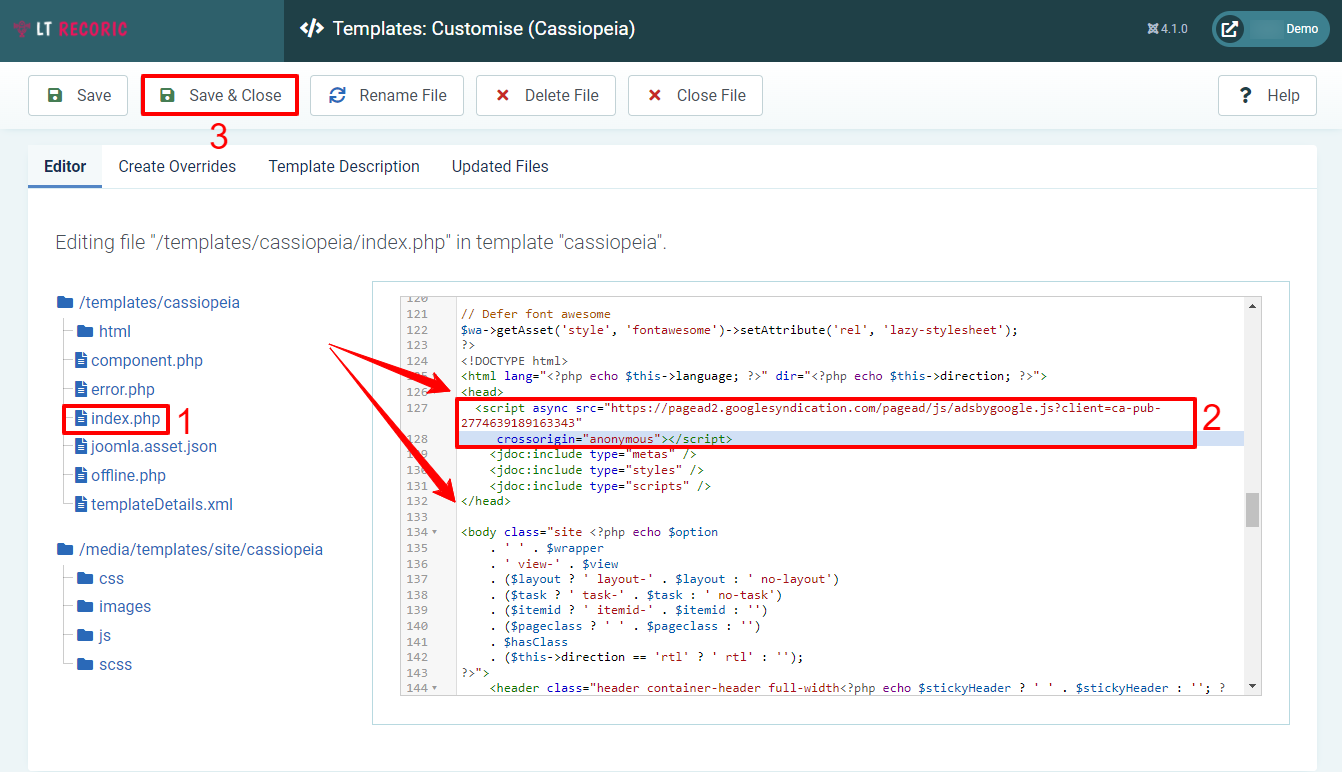
Task: Click the folder icon next to html
Action: pyautogui.click(x=85, y=331)
